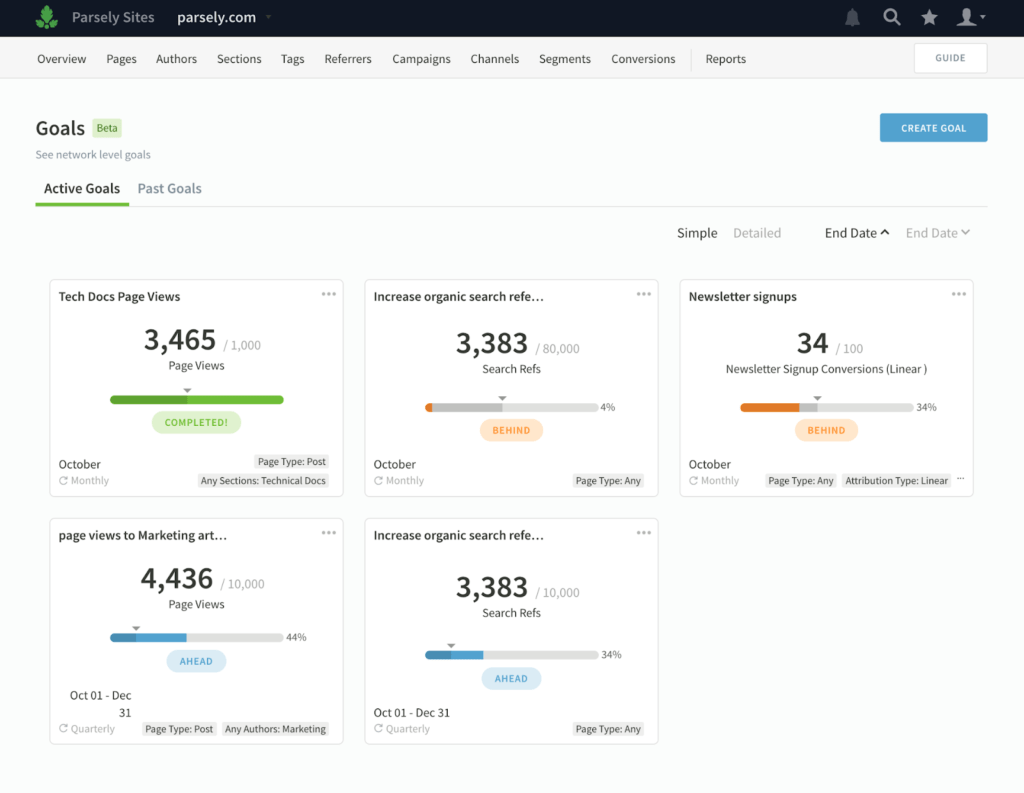The width and height of the screenshot is (1024, 793).
Task: Open the Campaigns menu item
Action: pyautogui.click(x=421, y=59)
